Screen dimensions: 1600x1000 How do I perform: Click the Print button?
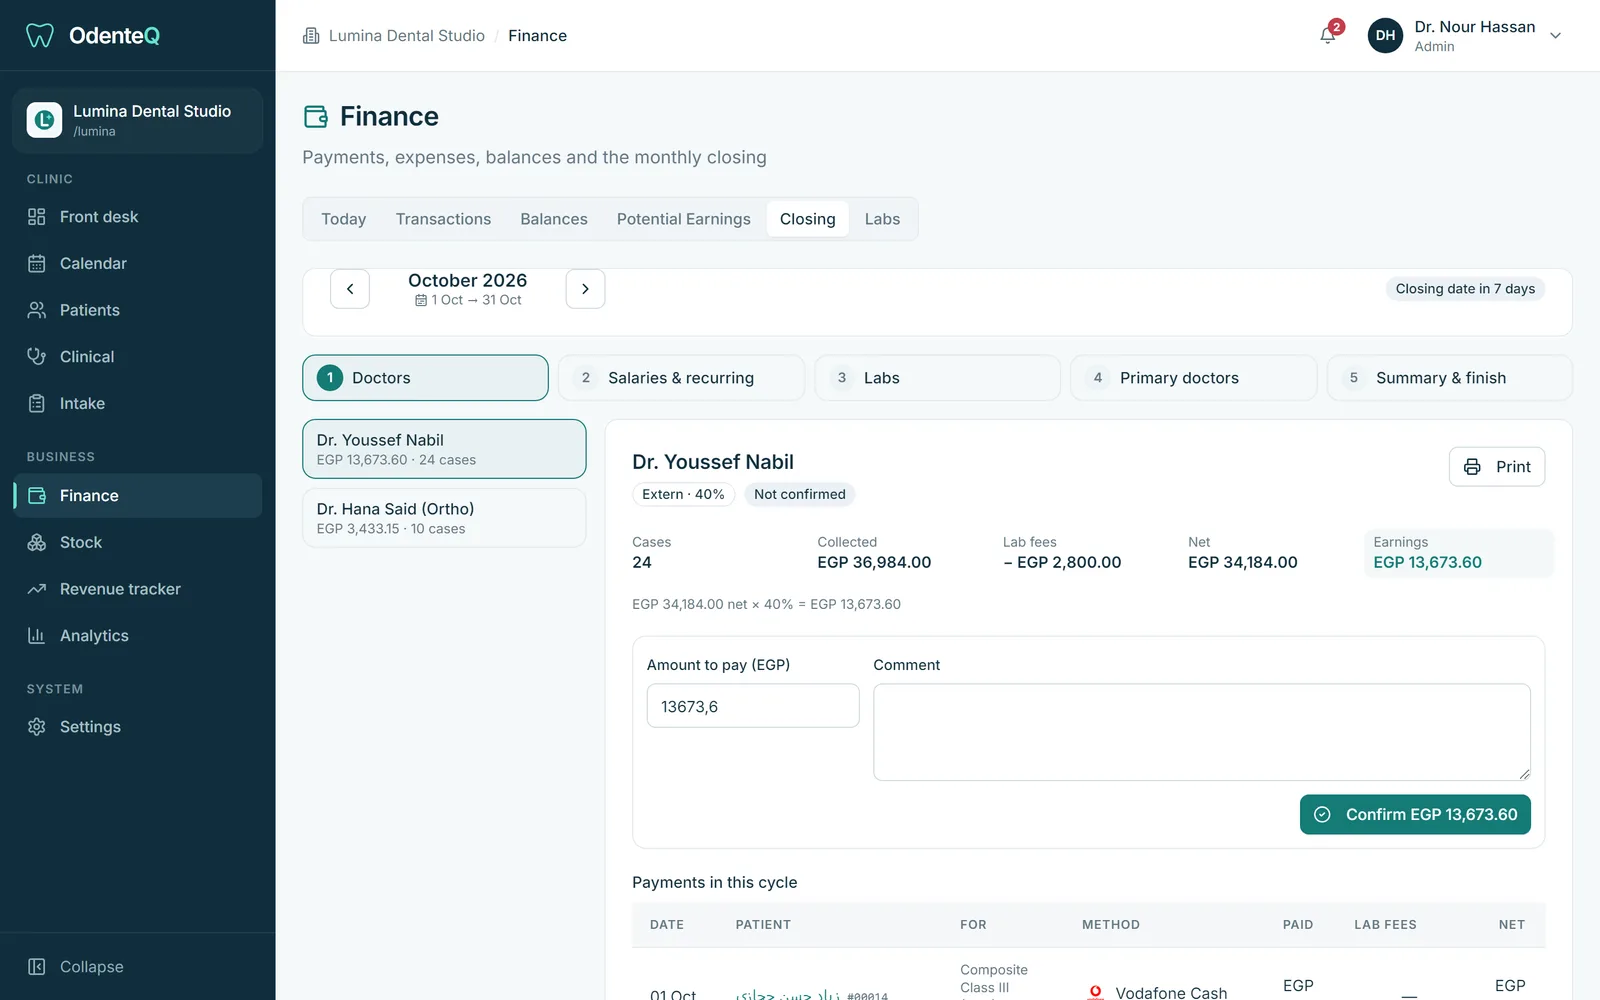(1497, 467)
